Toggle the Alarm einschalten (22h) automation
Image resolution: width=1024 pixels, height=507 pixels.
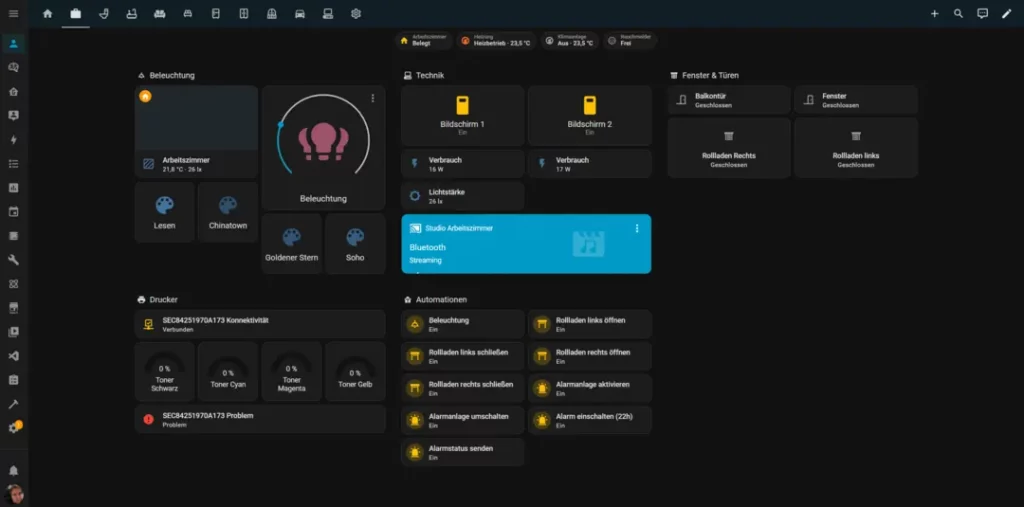point(590,420)
